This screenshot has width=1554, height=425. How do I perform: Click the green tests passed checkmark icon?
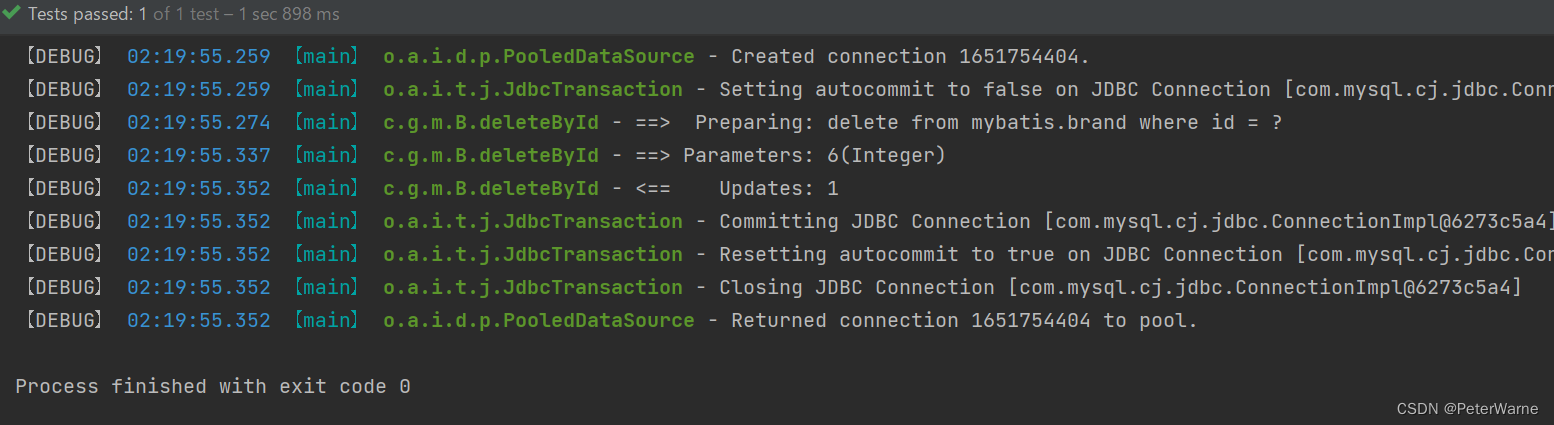point(12,13)
